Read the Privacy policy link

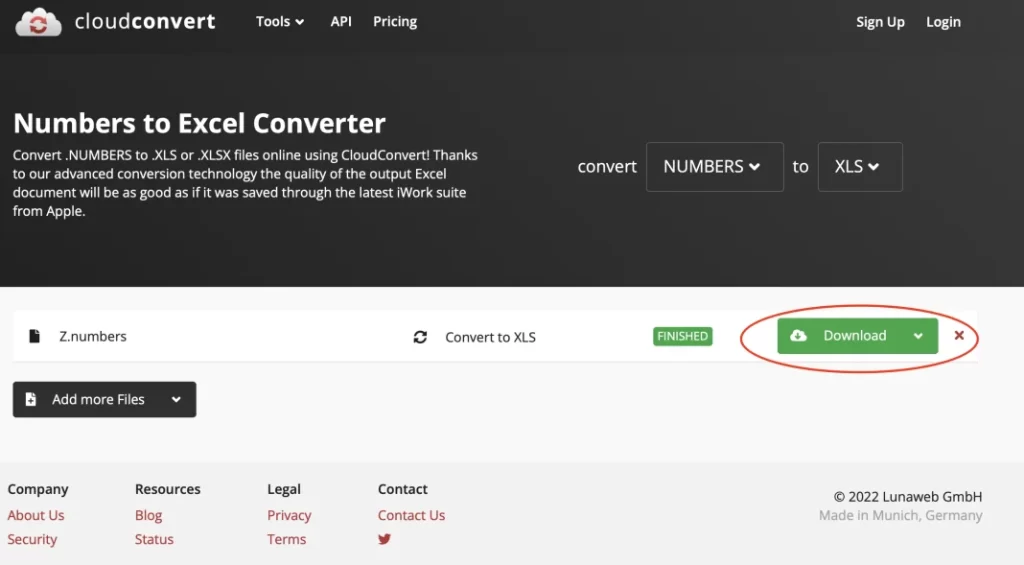289,515
